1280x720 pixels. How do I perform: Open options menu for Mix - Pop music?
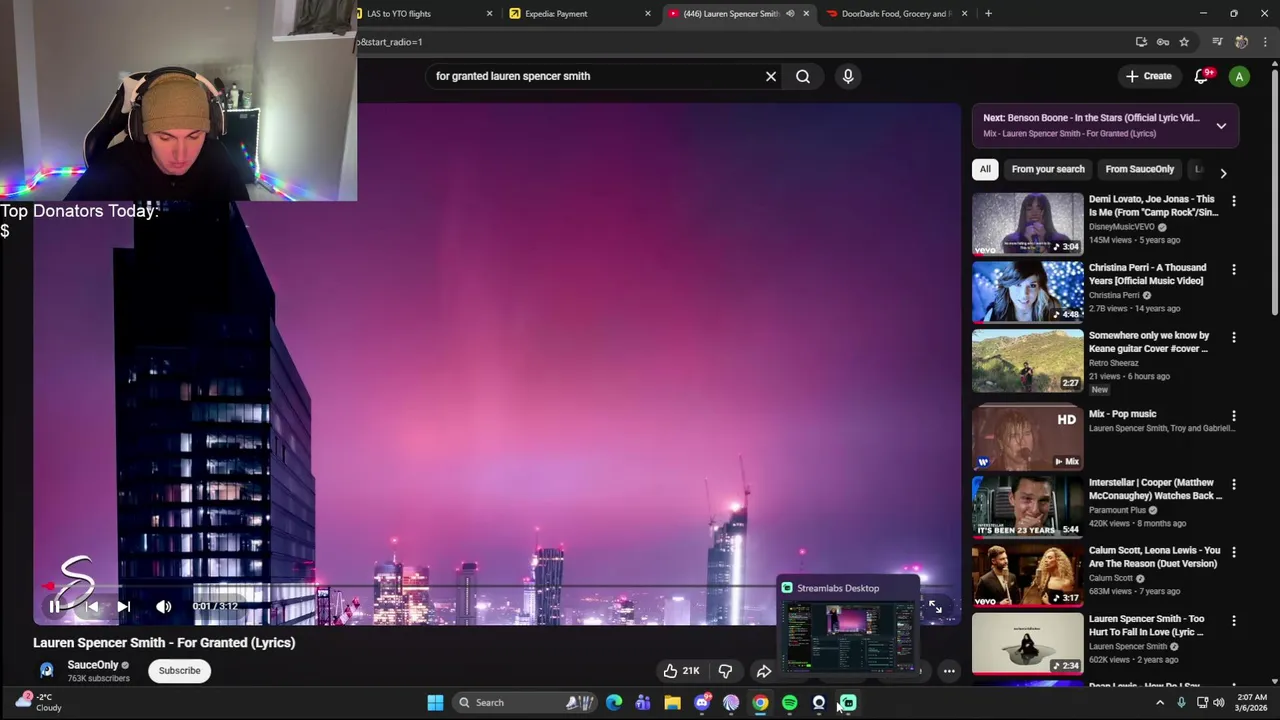click(x=1233, y=416)
